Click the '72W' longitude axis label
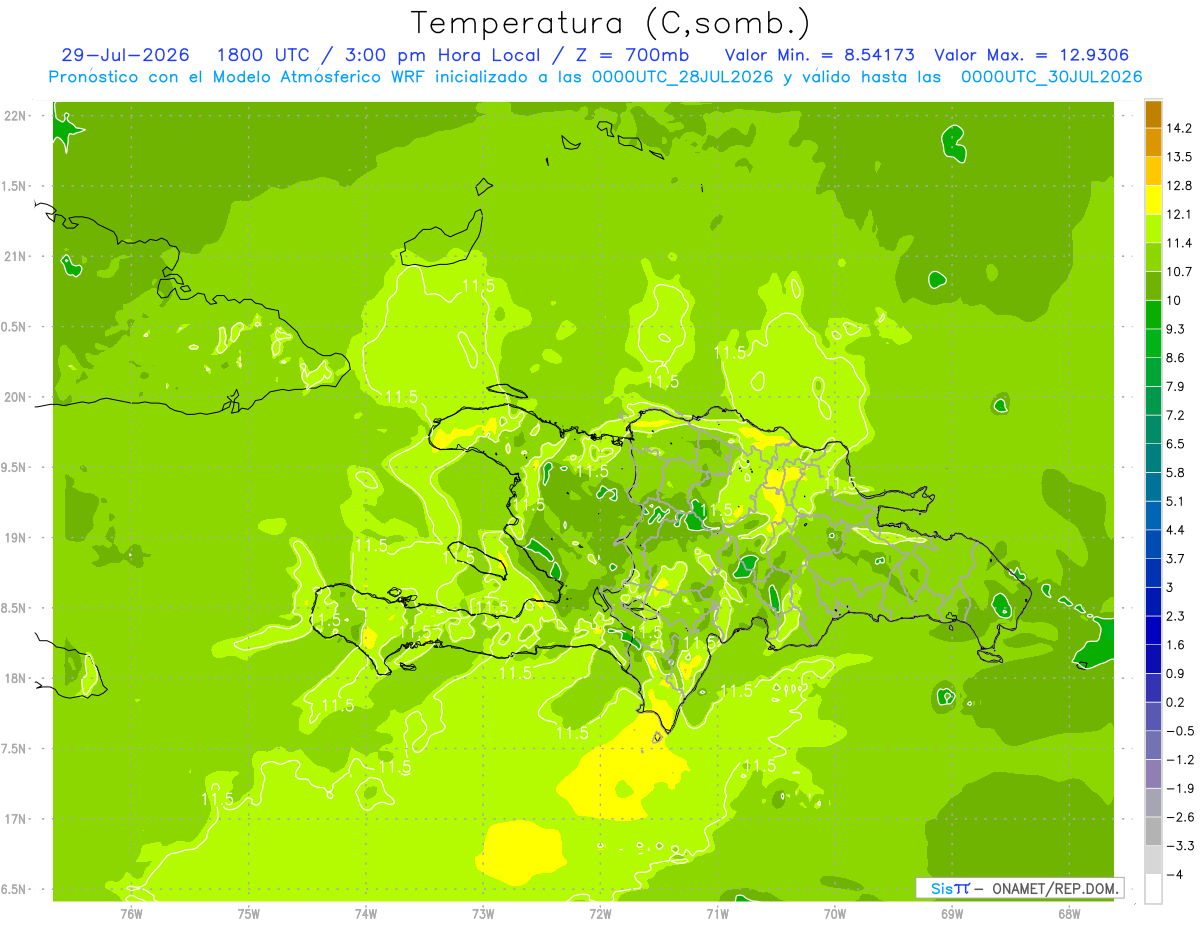Viewport: 1200px width, 927px height. tap(600, 912)
